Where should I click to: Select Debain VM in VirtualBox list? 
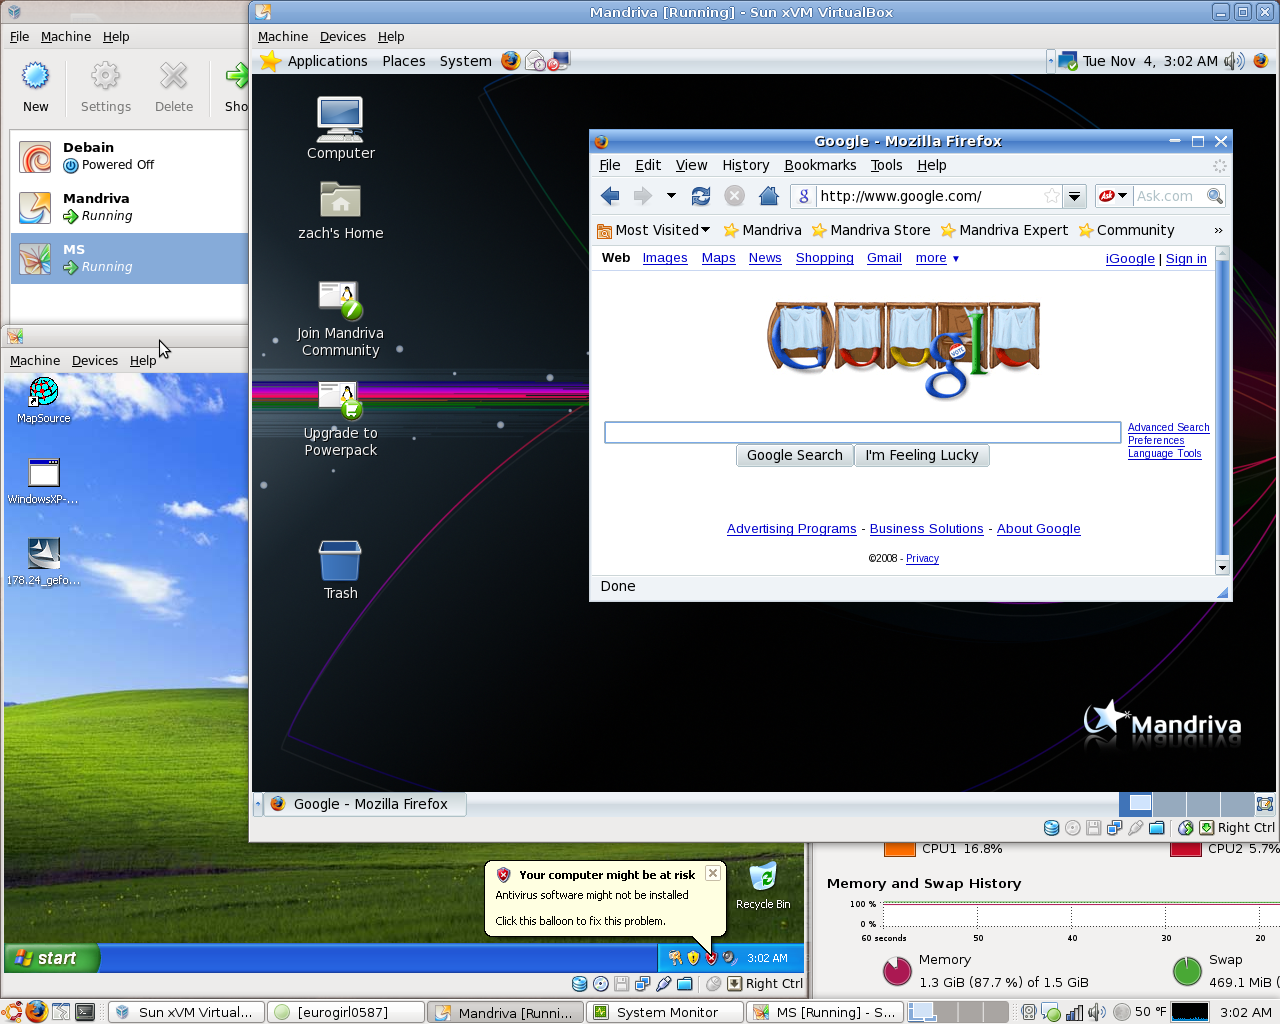pyautogui.click(x=129, y=157)
